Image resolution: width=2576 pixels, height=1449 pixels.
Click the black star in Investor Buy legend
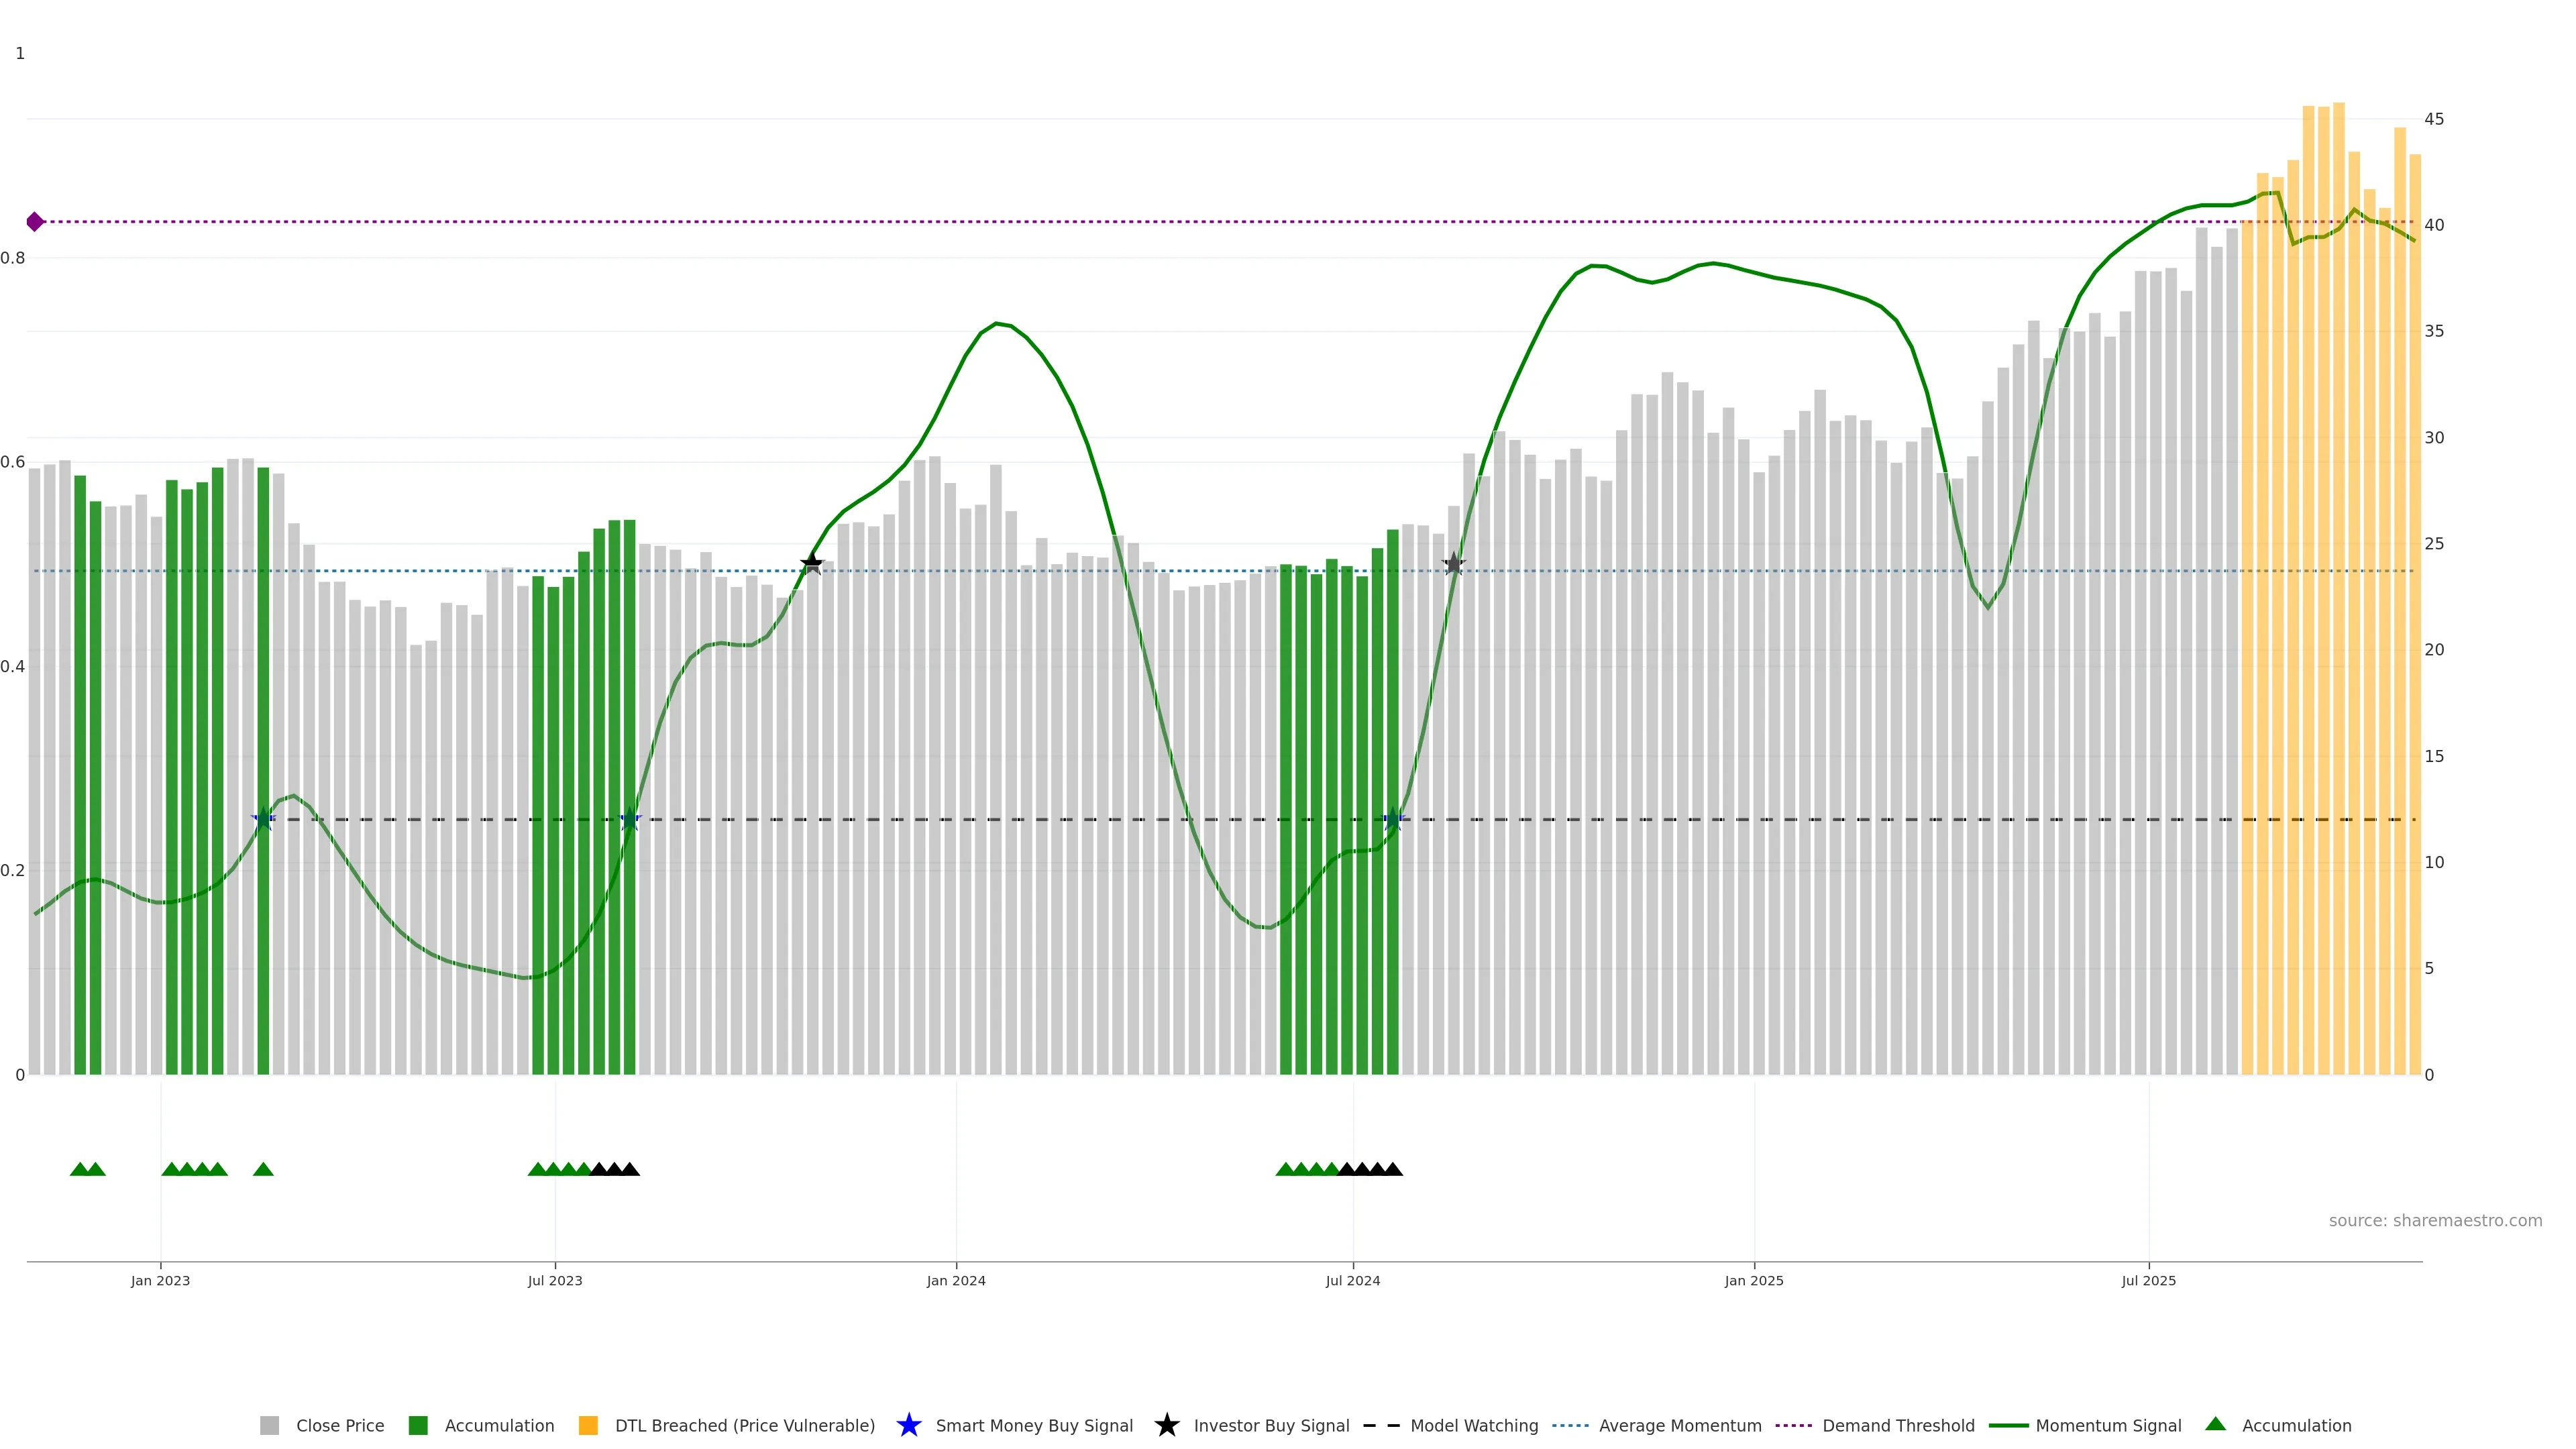1166,1425
